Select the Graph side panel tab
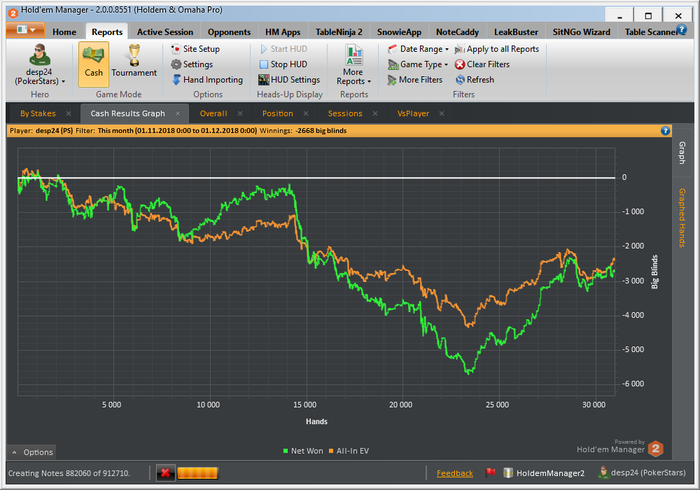 tap(682, 153)
